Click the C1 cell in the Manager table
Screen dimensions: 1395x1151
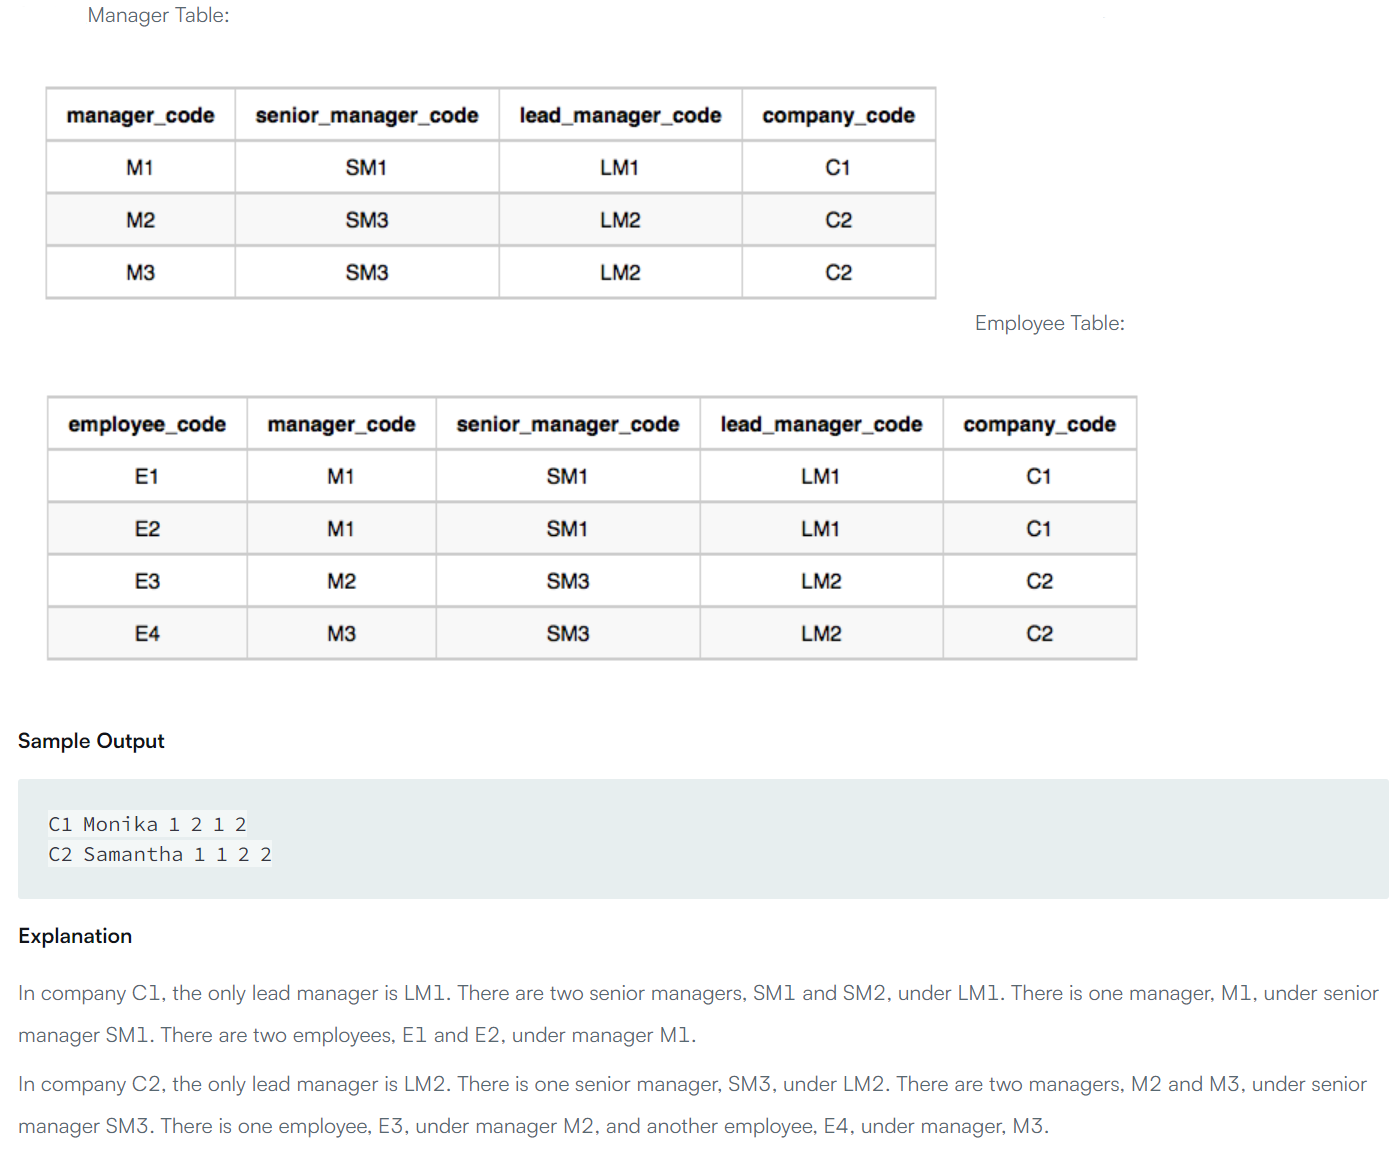coord(838,167)
